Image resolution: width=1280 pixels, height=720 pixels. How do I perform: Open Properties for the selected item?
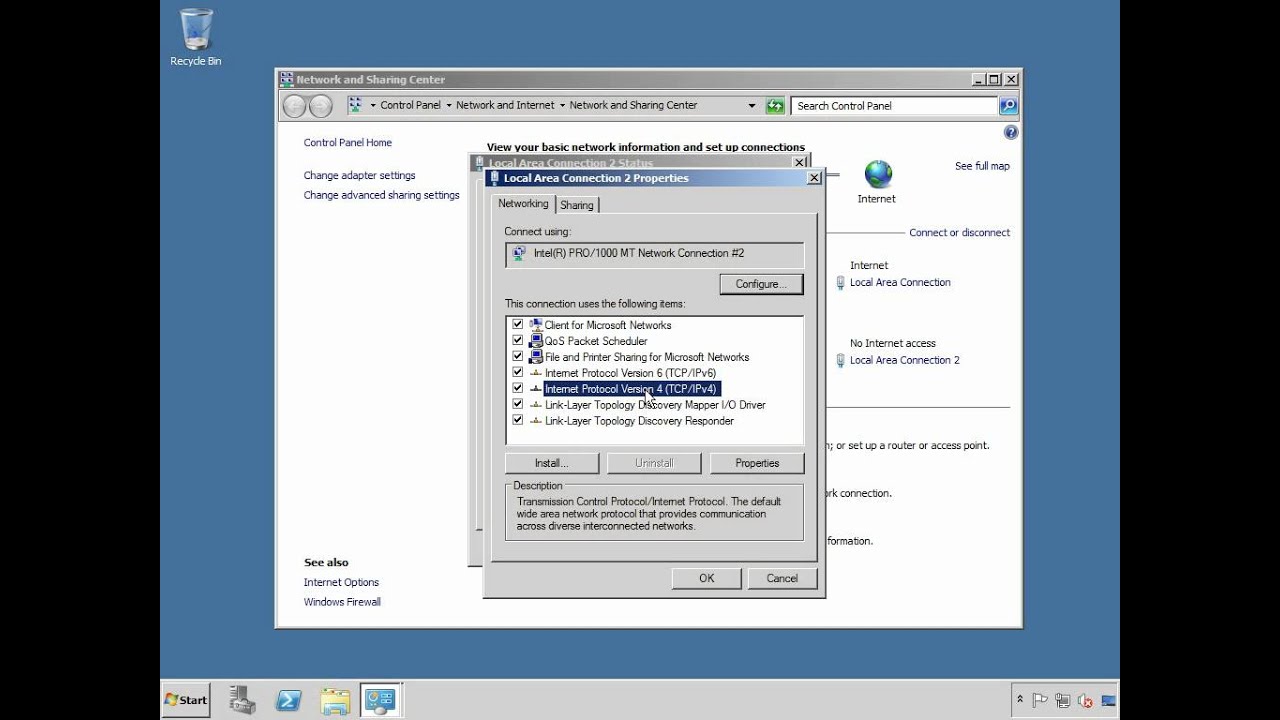(x=757, y=463)
